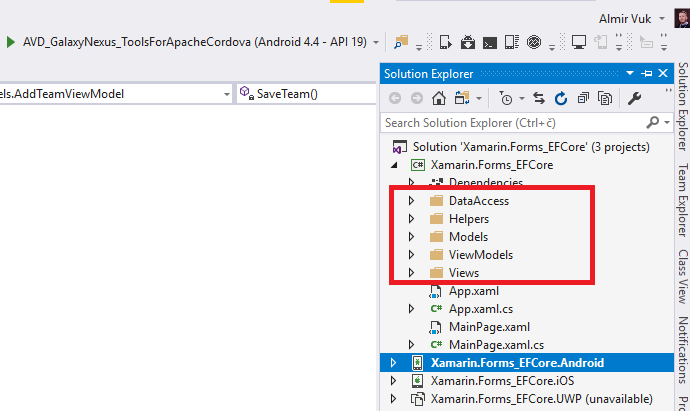This screenshot has width=690, height=411.
Task: Select the Xamarin.Forms_EFCore.UWP (unavailable) project
Action: click(541, 399)
